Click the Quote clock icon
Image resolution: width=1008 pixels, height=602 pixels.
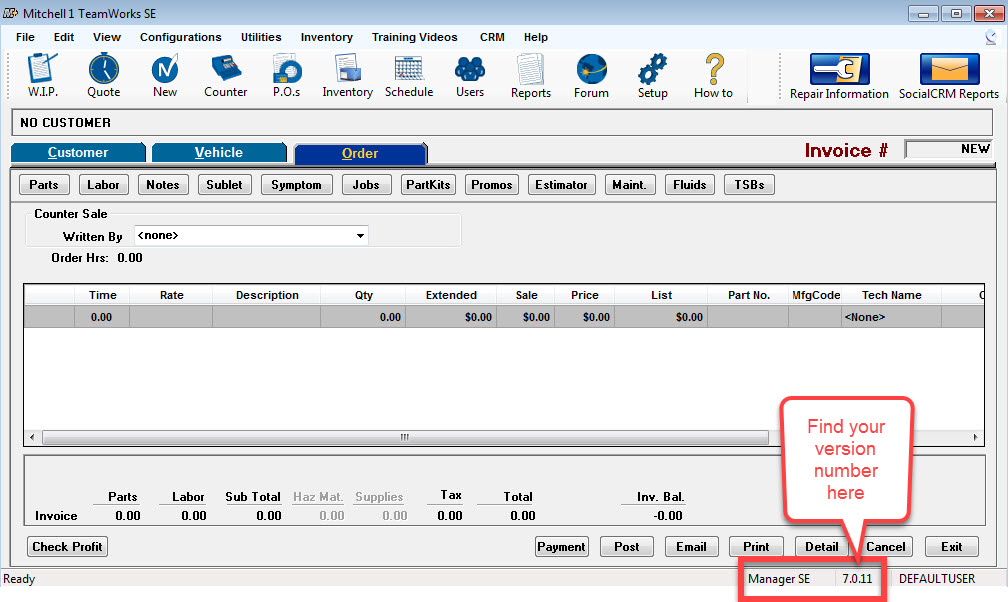click(103, 75)
